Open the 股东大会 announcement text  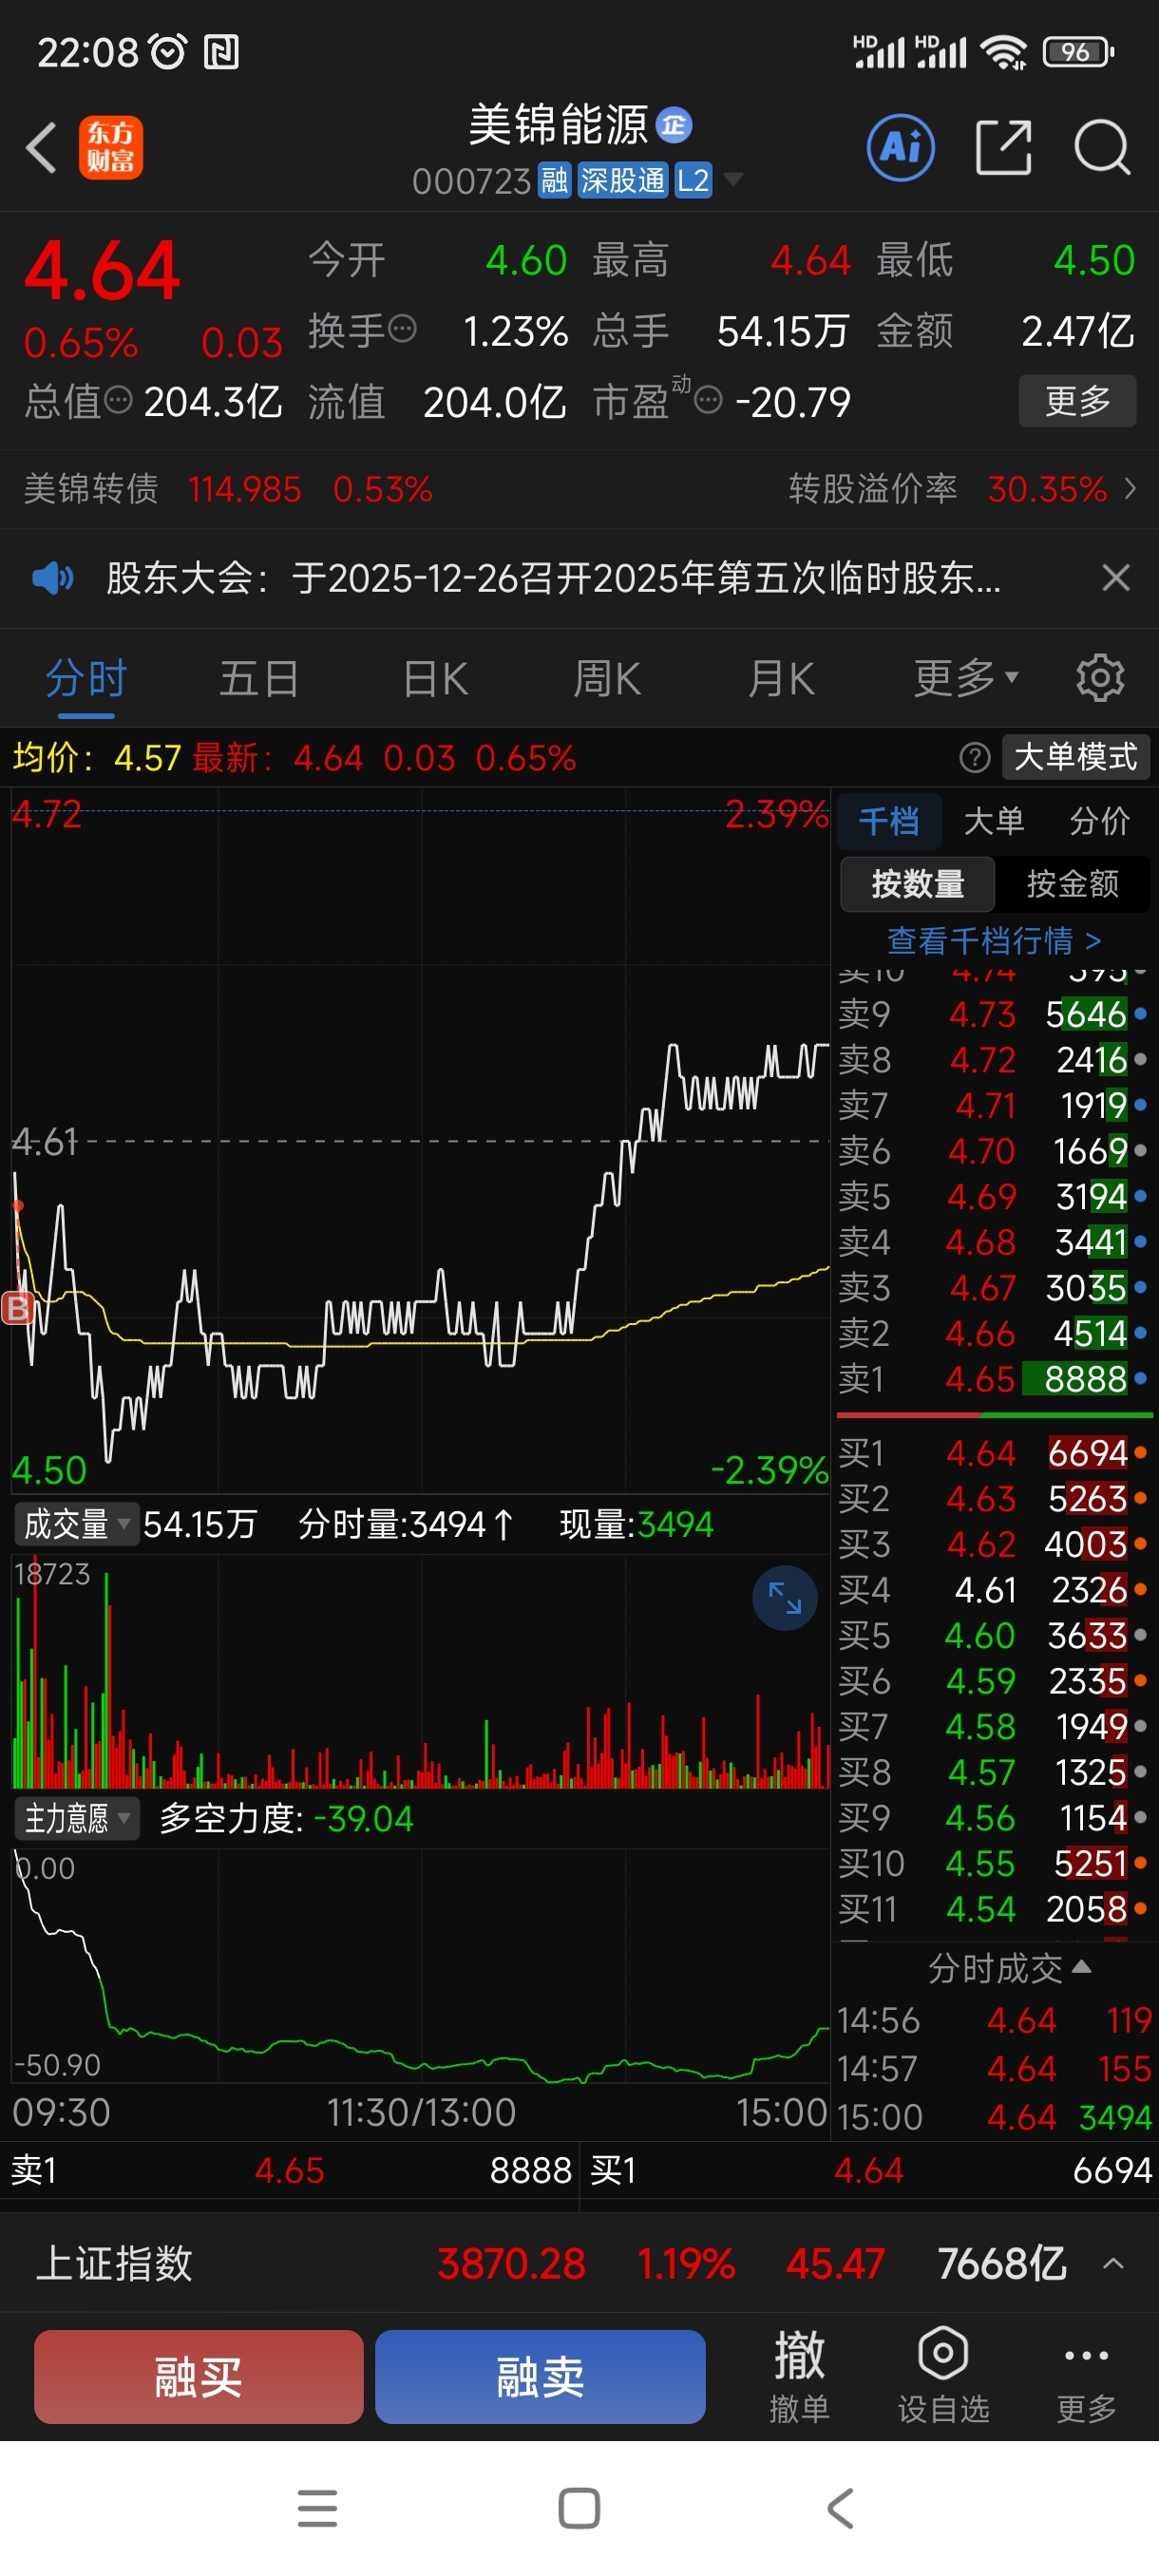[x=553, y=578]
